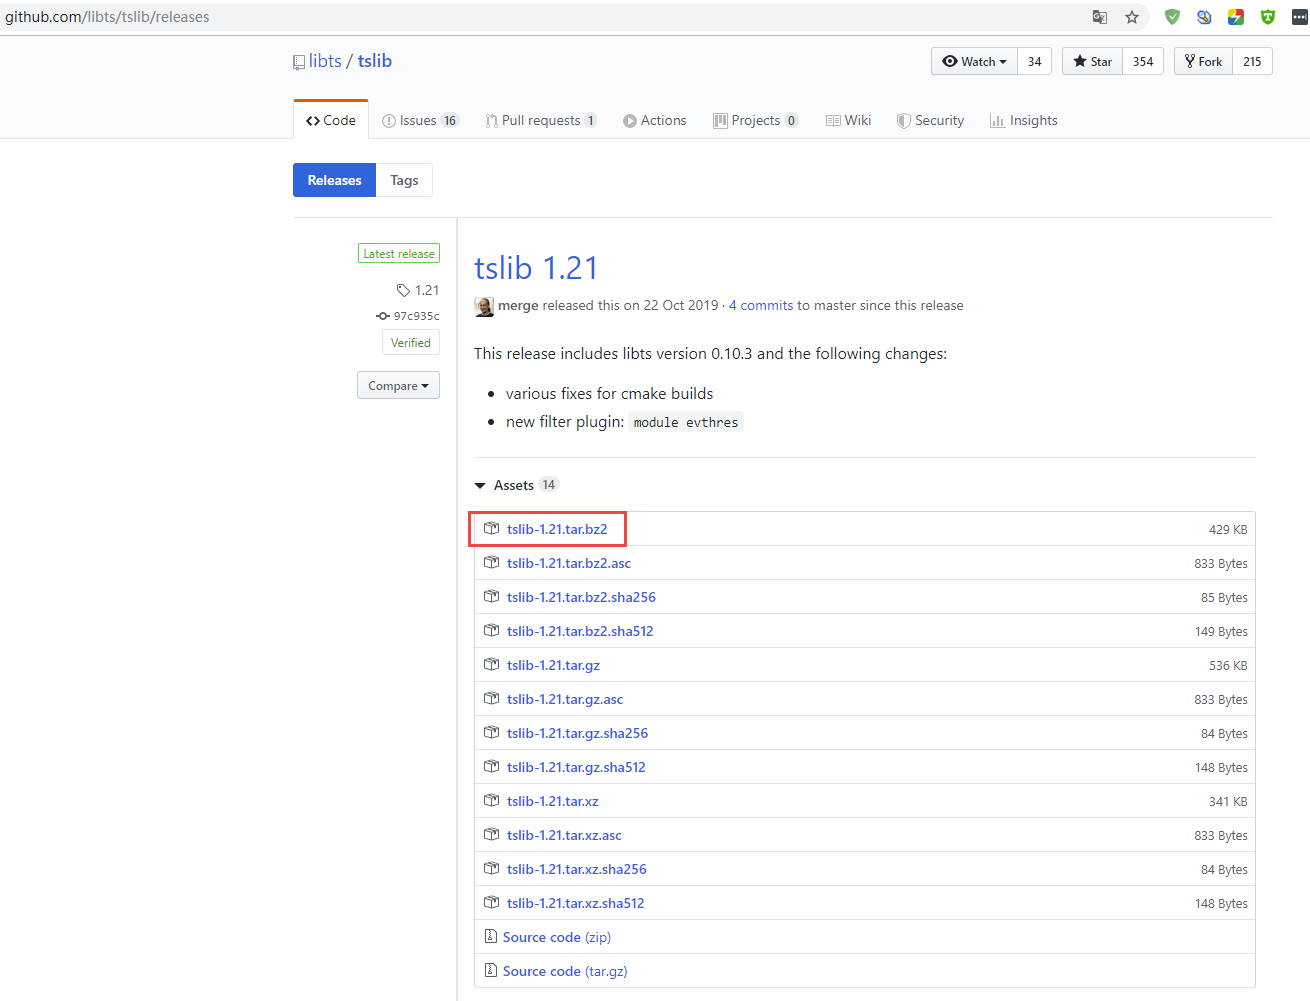Click the Latest release label

coord(399,254)
